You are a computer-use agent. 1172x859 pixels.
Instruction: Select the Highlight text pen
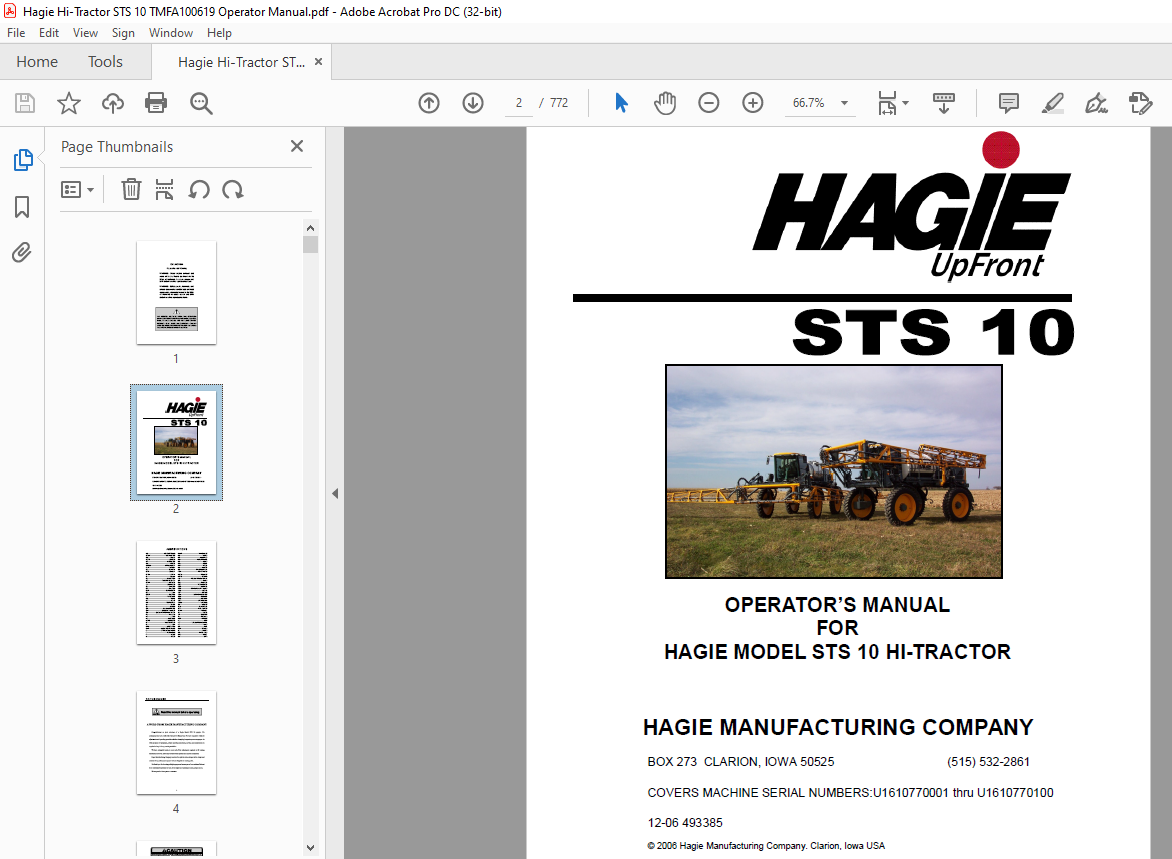tap(1052, 103)
